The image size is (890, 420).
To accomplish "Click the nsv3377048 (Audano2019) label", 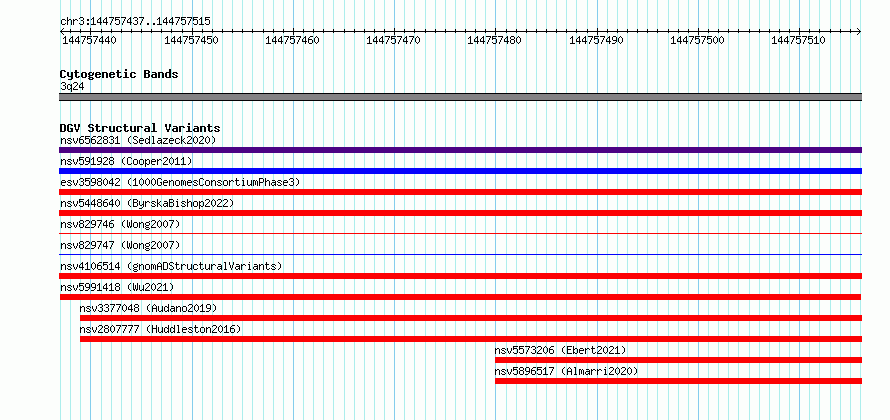I will click(148, 308).
